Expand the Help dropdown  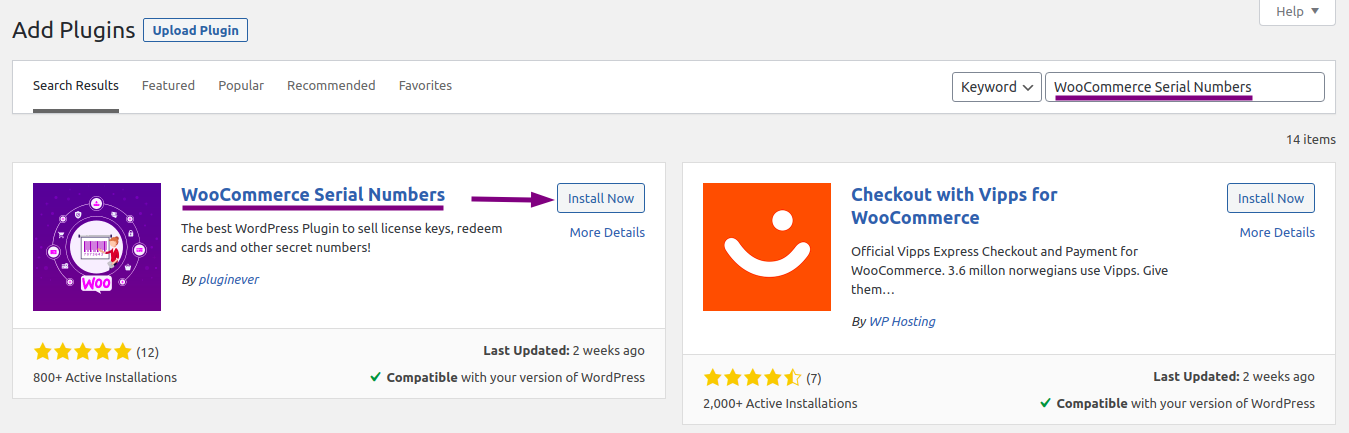pyautogui.click(x=1298, y=12)
